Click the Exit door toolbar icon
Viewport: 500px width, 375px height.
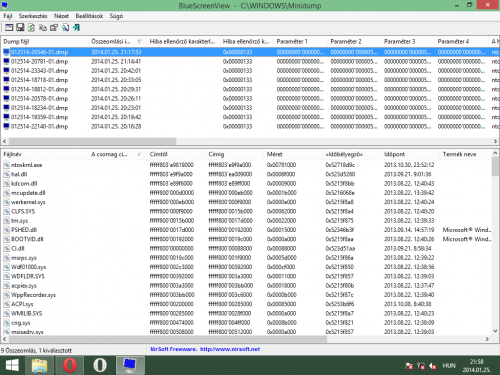77,28
